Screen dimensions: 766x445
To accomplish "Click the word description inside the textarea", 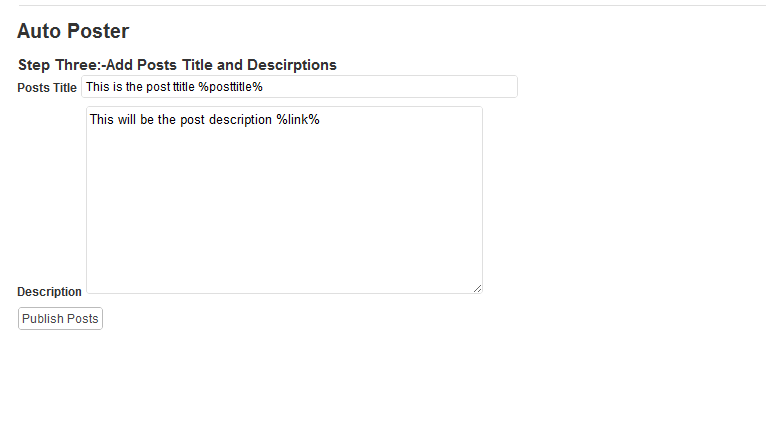I will tap(240, 120).
